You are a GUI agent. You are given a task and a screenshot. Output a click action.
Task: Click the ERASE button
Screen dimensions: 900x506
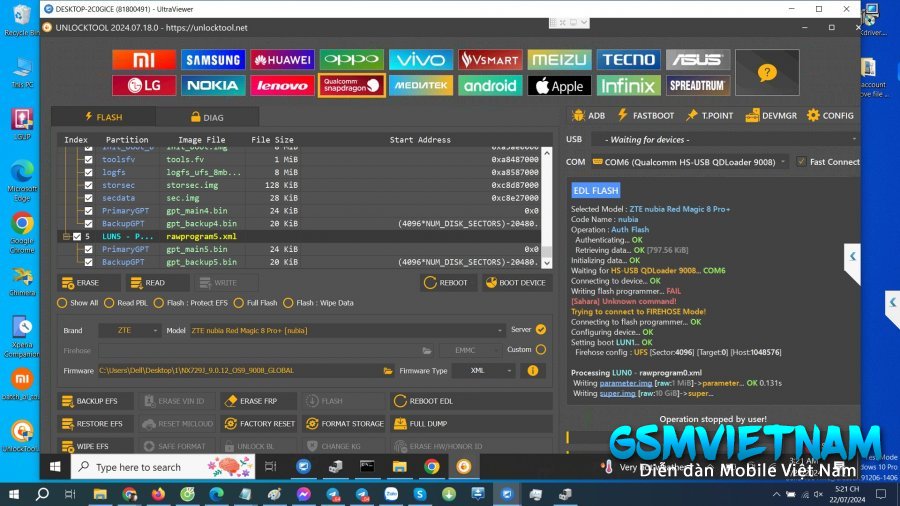point(88,283)
